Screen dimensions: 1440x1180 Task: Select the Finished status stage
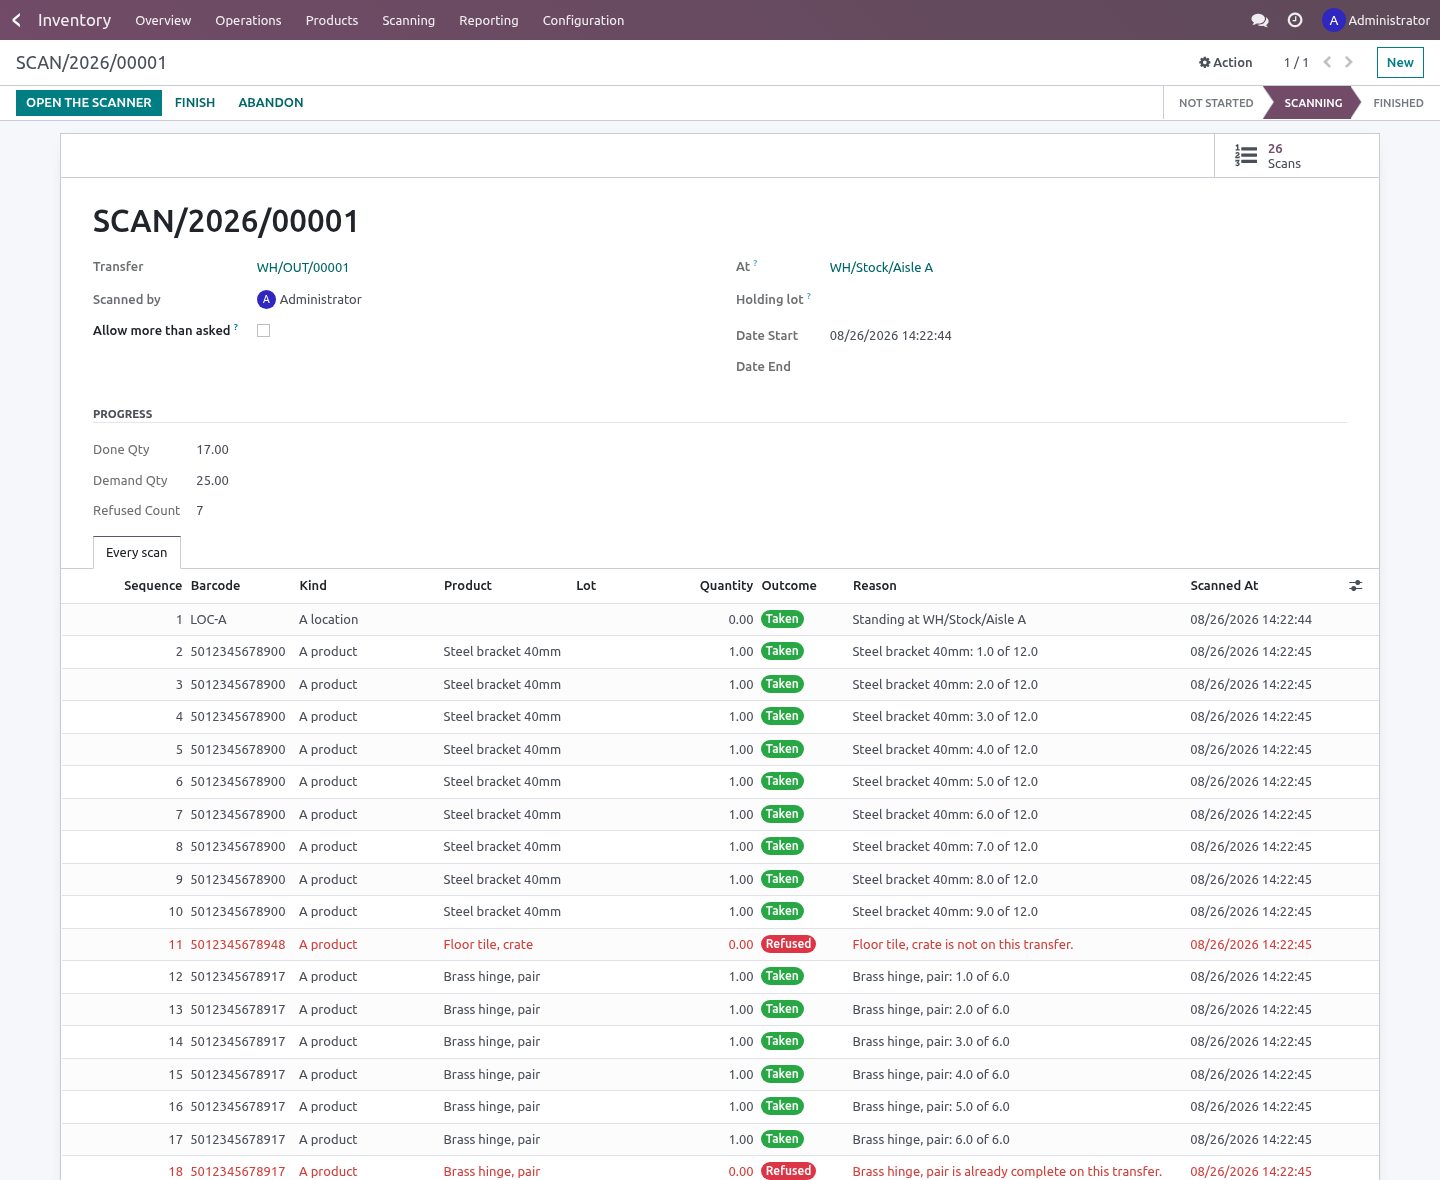click(x=1398, y=103)
